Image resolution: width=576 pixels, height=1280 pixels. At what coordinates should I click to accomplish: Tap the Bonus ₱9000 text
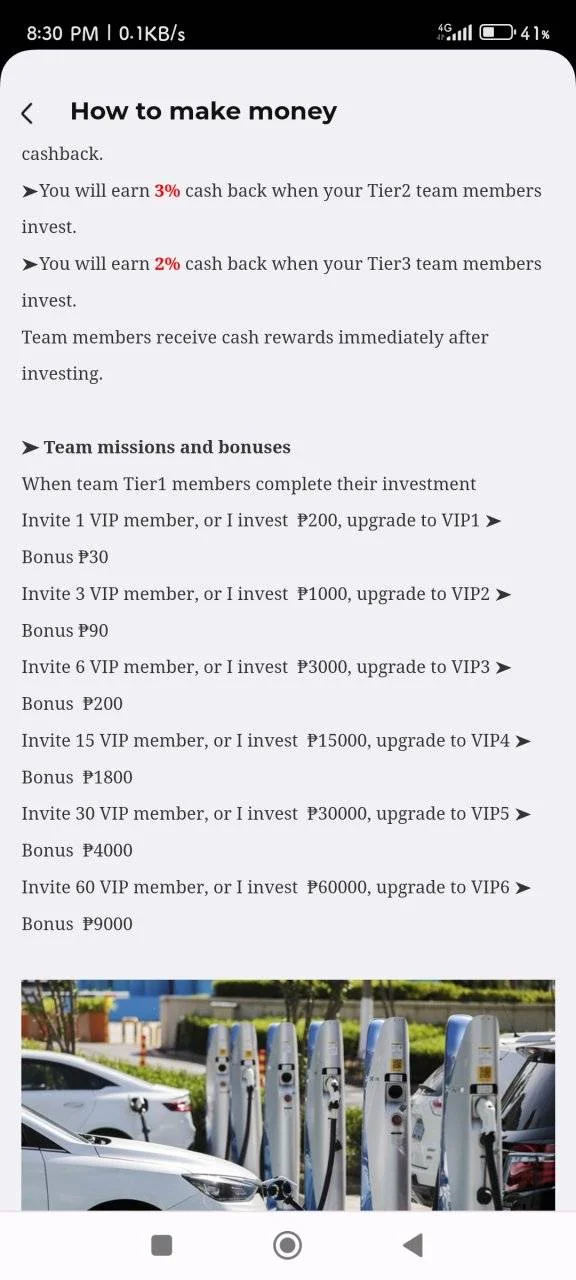[77, 924]
